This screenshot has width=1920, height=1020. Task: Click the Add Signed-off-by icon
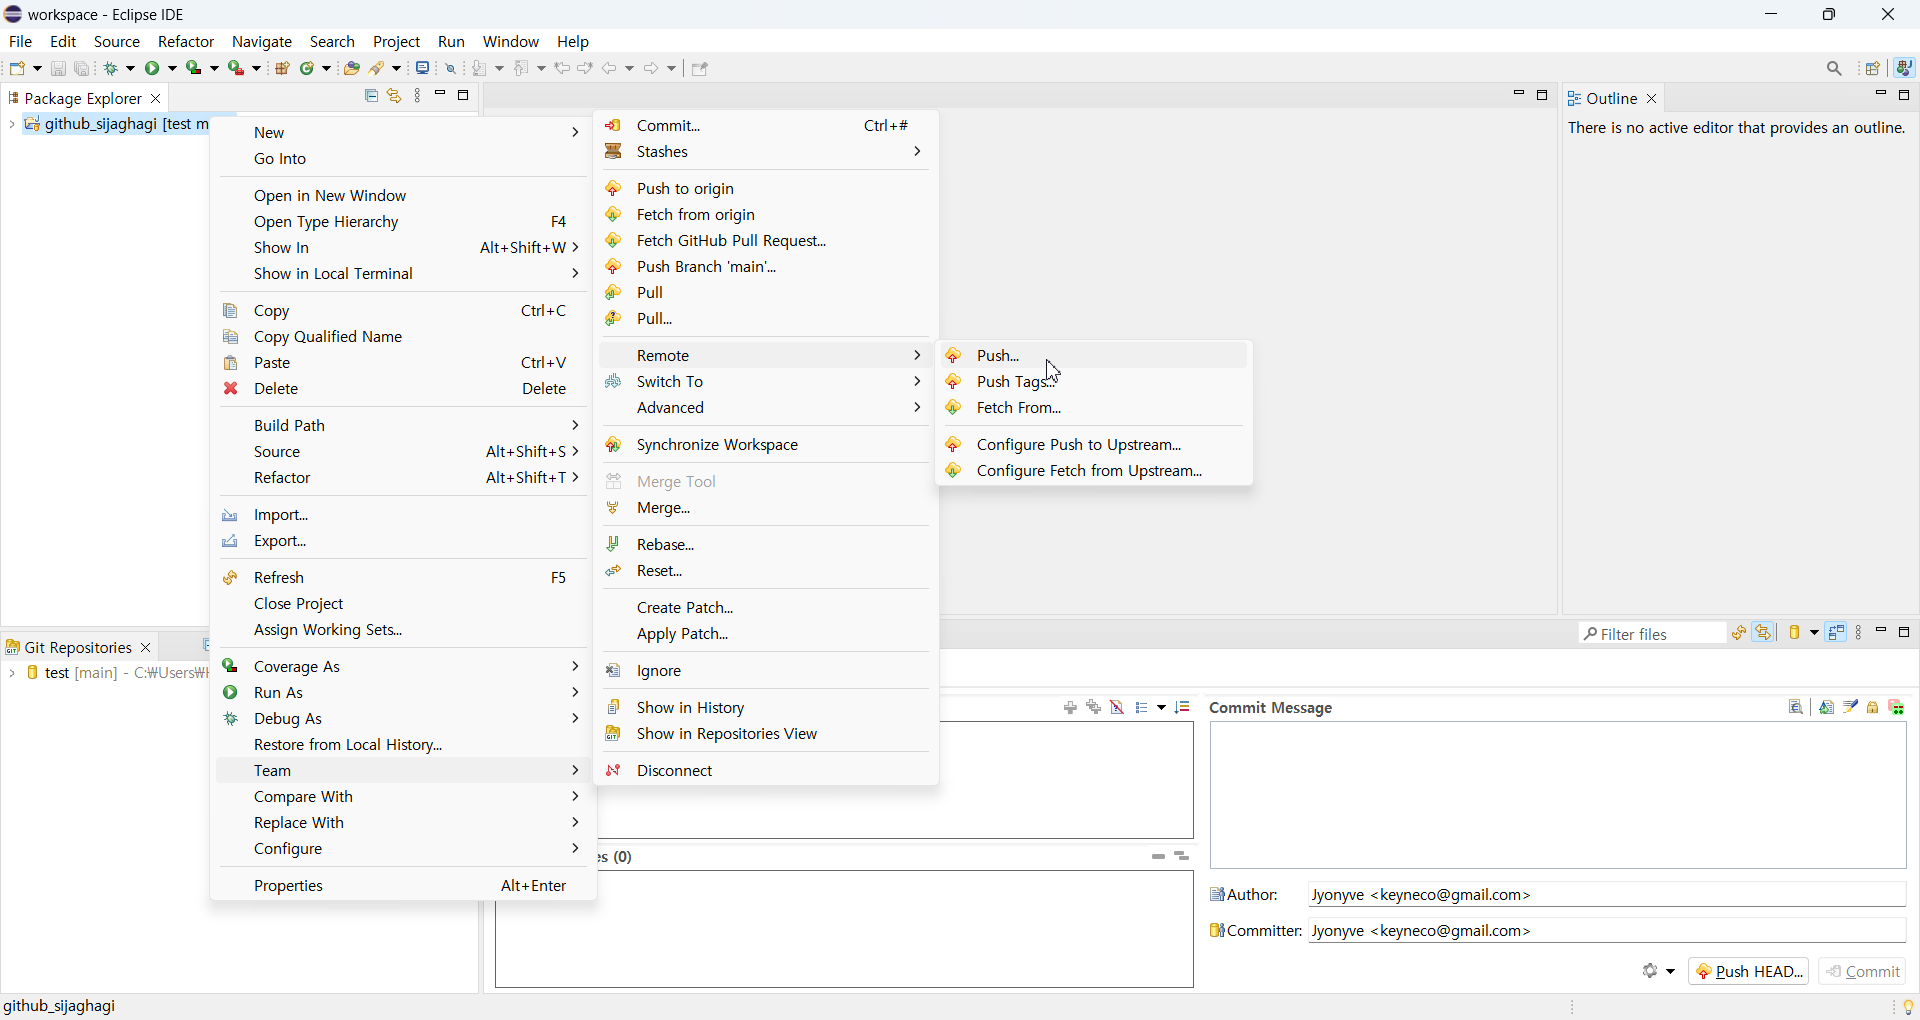pyautogui.click(x=1851, y=708)
